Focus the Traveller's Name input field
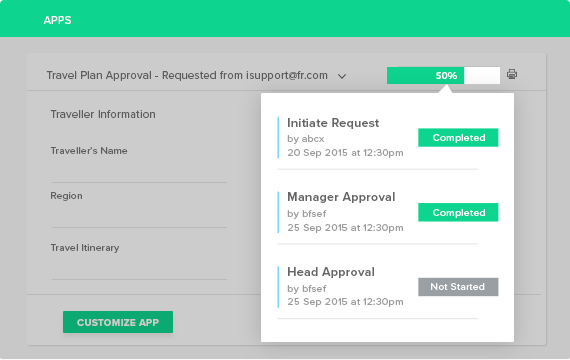Image resolution: width=570 pixels, height=360 pixels. point(139,172)
